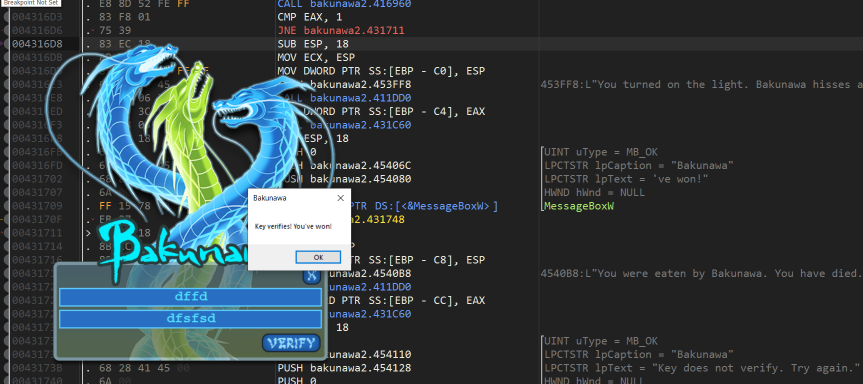Toggle breakpoint dot beside address 0043170F
The height and width of the screenshot is (384, 863).
pos(6,220)
